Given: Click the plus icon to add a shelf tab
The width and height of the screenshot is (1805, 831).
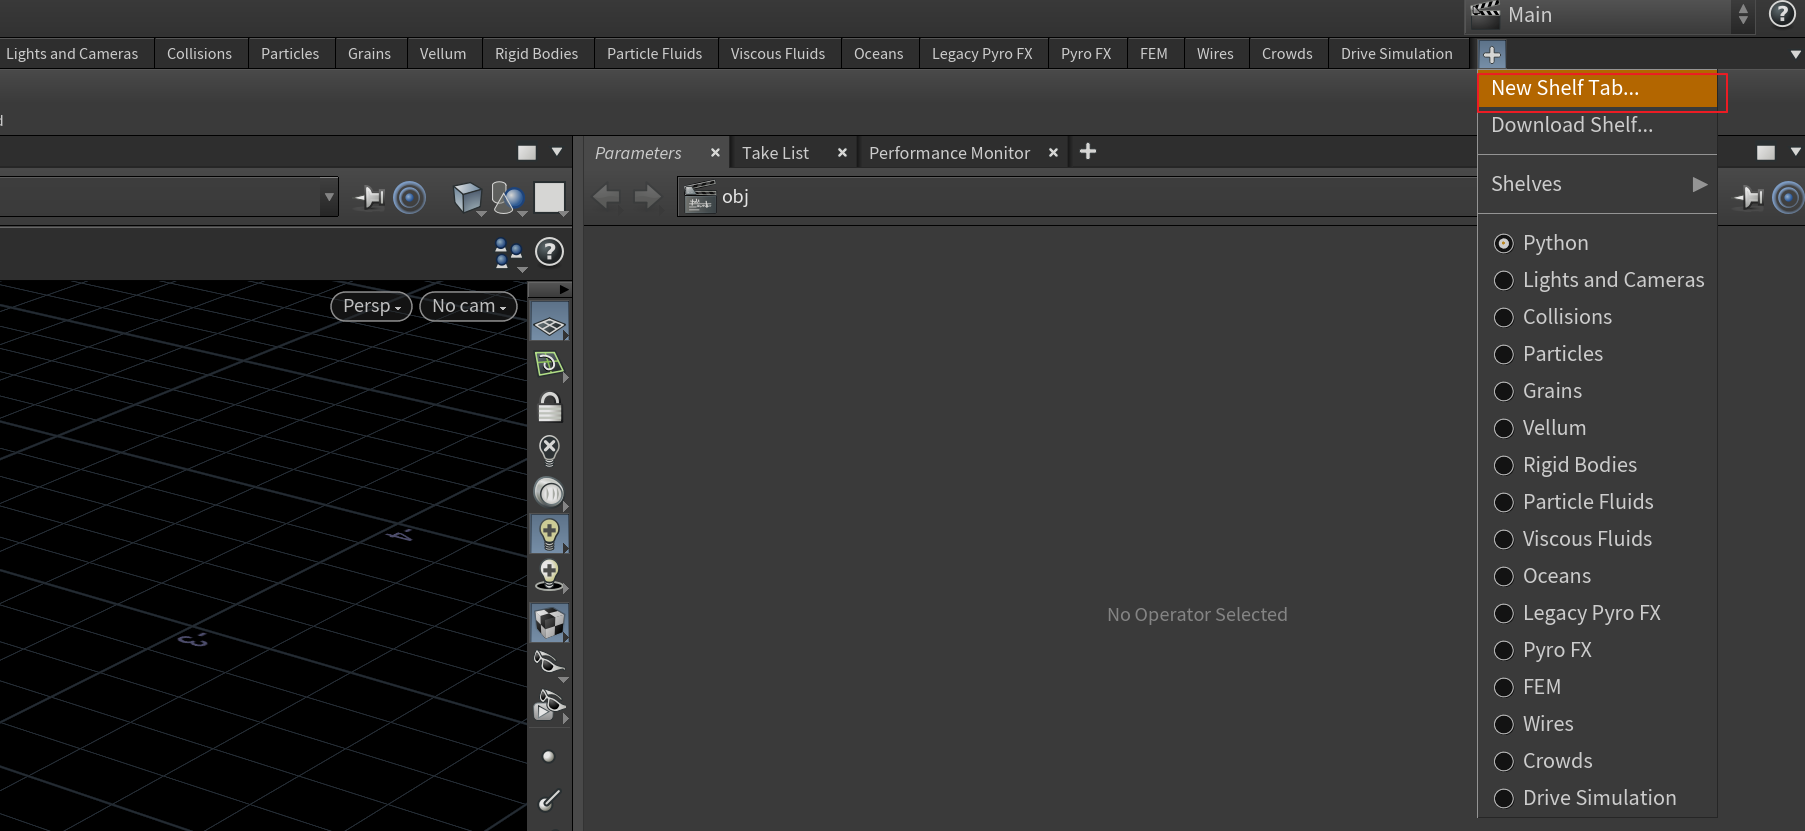Looking at the screenshot, I should click(1491, 55).
